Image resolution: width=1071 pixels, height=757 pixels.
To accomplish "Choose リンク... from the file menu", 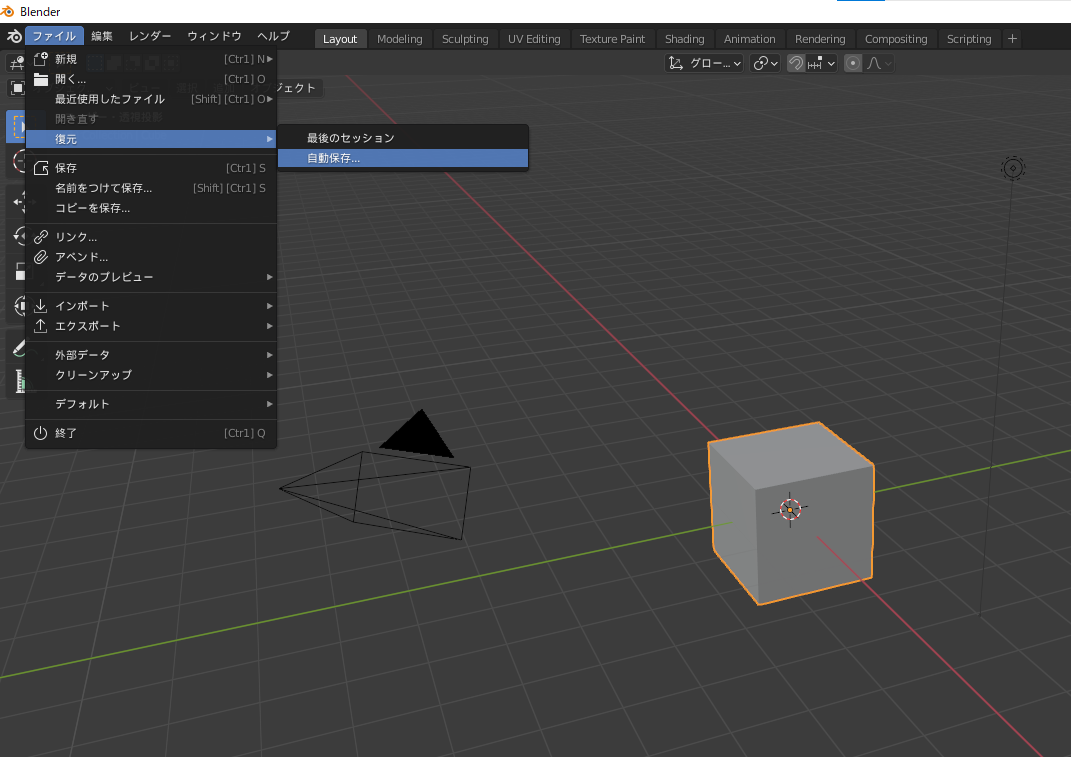I will [x=151, y=237].
